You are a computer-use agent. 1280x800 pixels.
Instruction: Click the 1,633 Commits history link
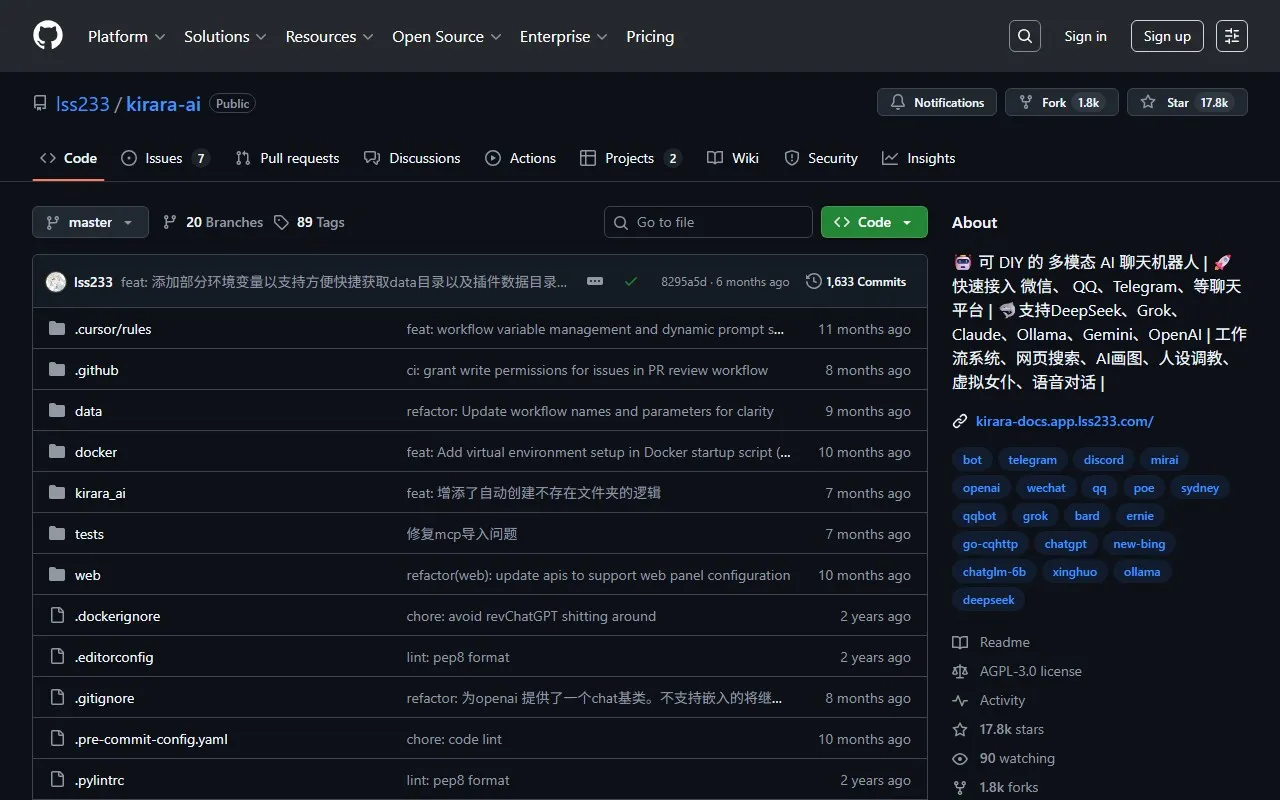pos(856,282)
